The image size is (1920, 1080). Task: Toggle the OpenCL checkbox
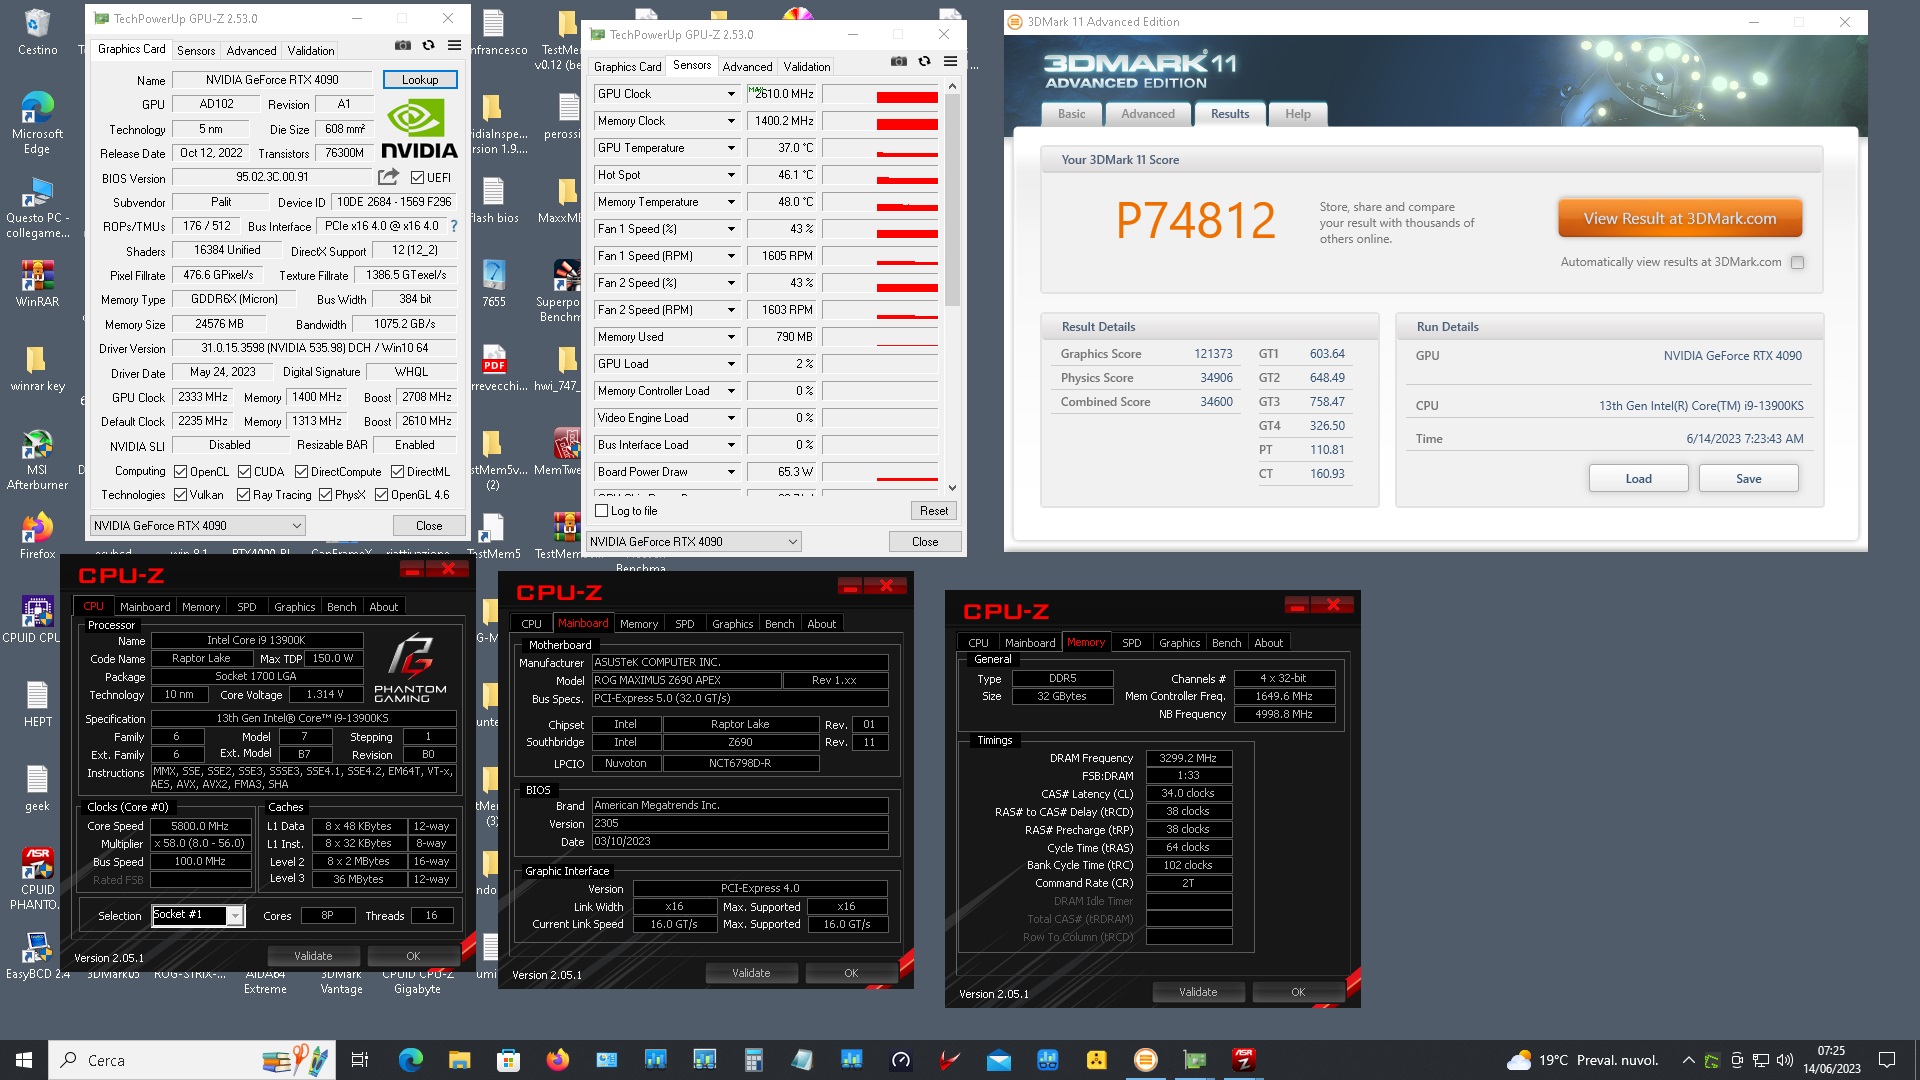(180, 471)
